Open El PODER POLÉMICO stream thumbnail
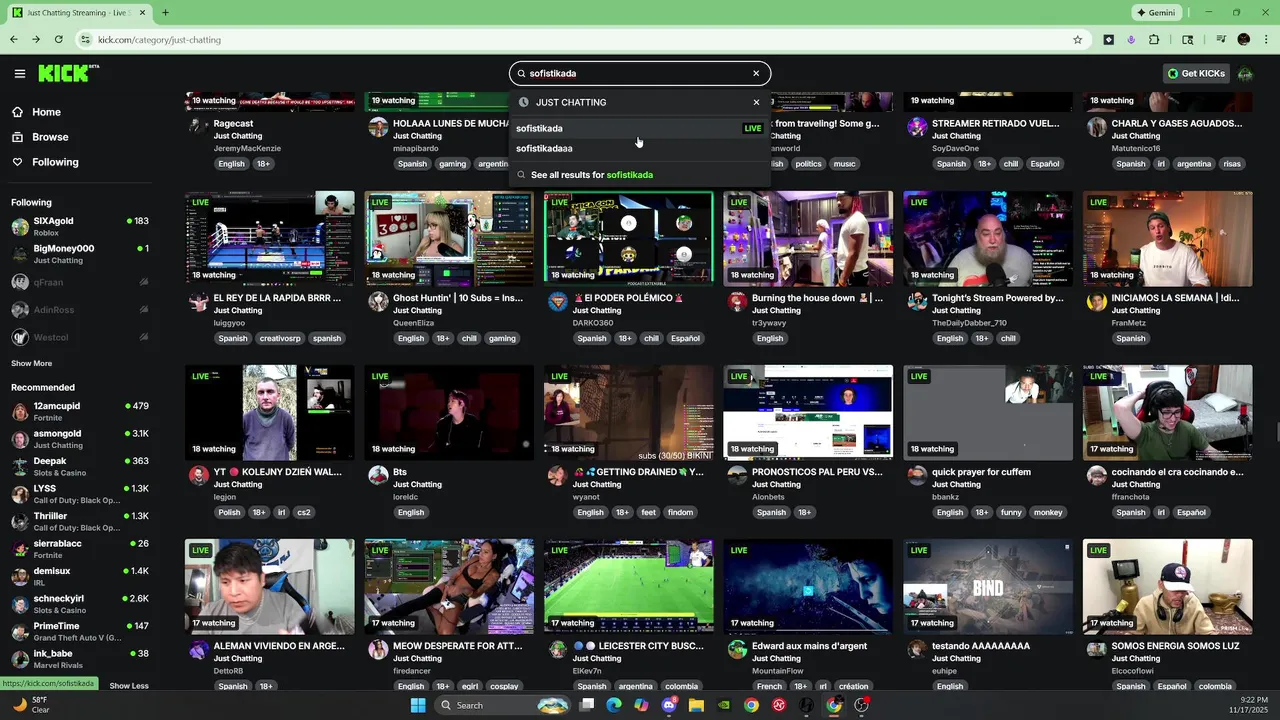 (628, 237)
